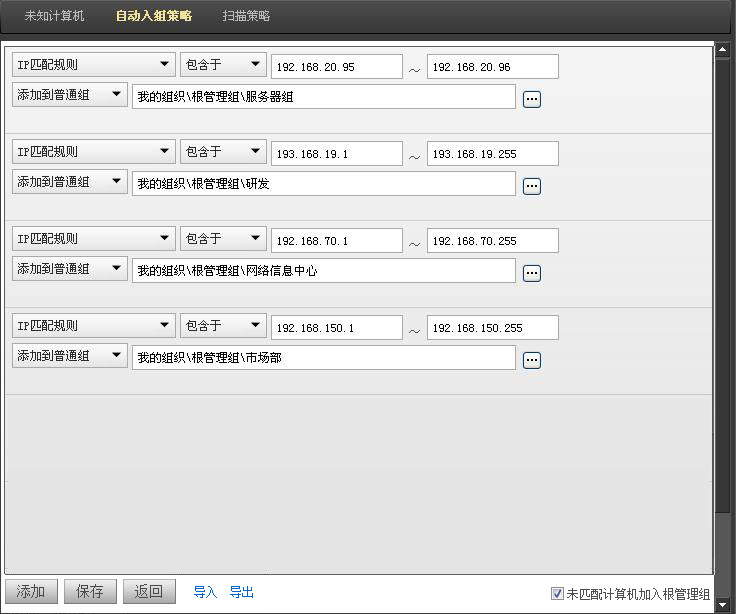Screen dimensions: 736x614
Task: Open the 导出 link
Action: click(x=242, y=592)
